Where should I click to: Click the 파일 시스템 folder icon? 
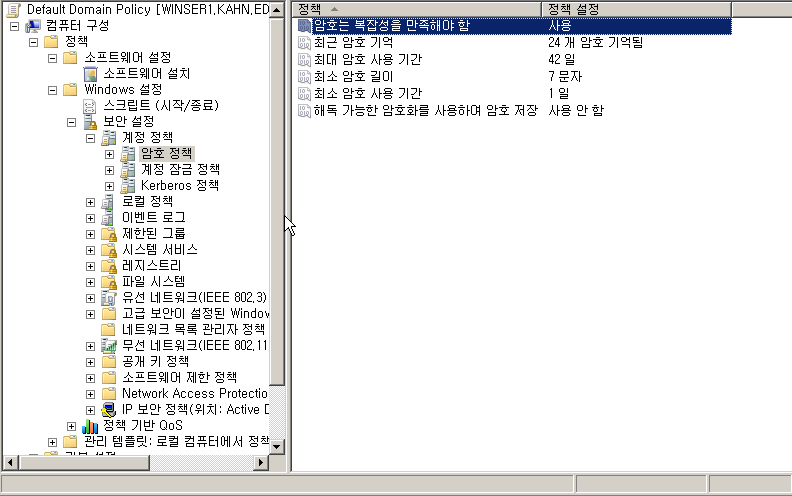[x=109, y=282]
